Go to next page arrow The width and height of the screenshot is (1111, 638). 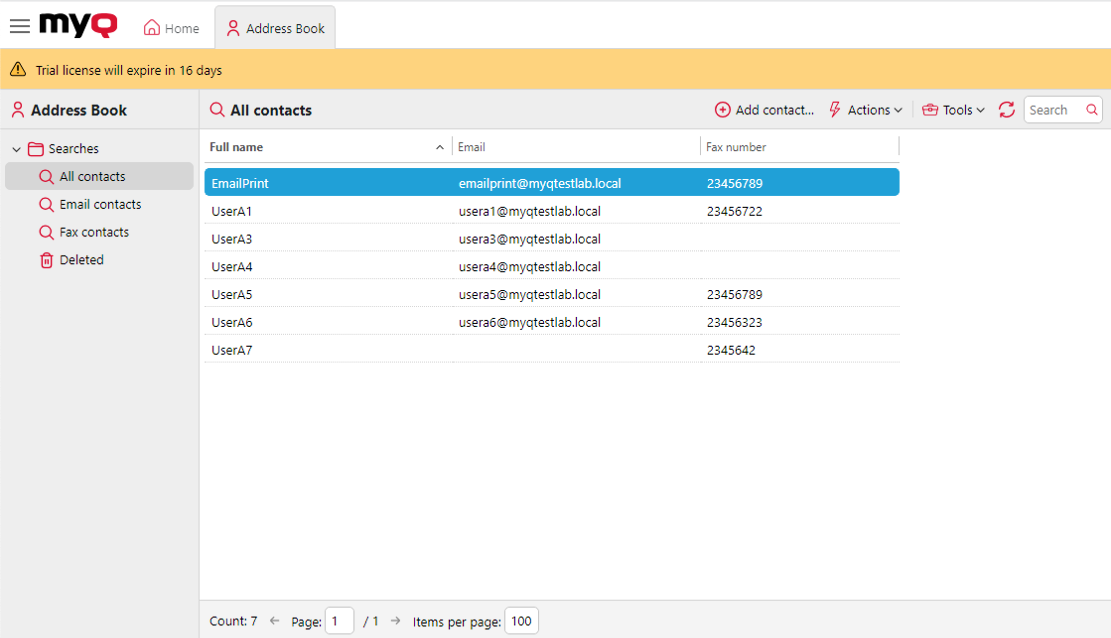click(396, 621)
